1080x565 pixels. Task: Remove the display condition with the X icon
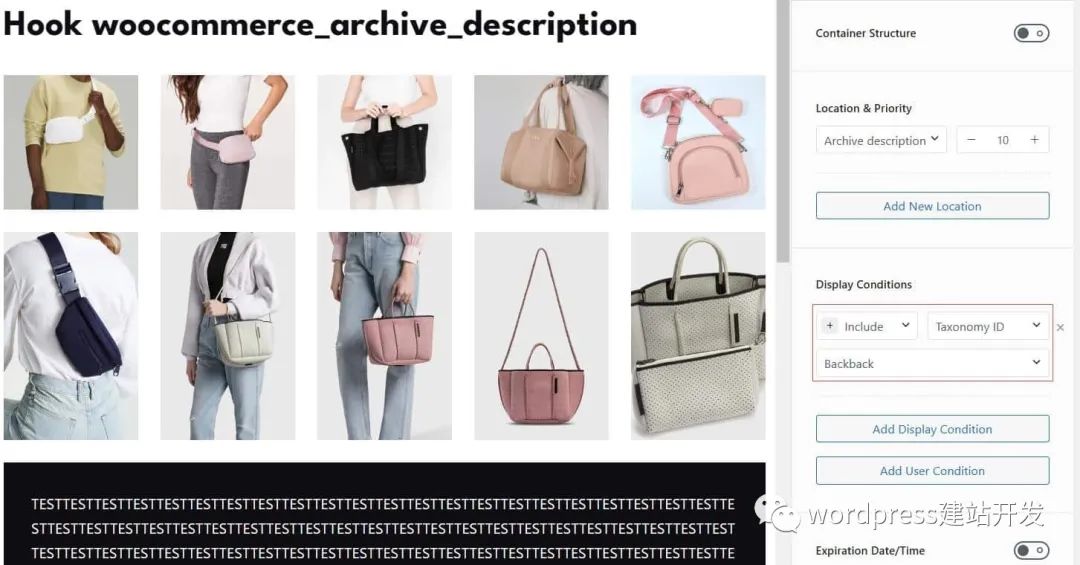tap(1060, 327)
